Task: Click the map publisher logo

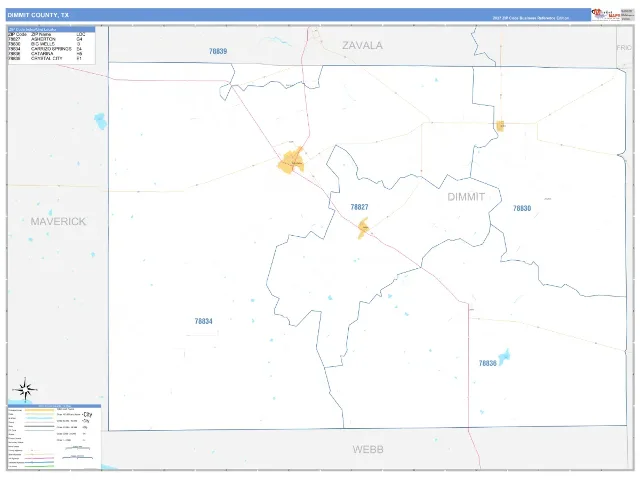Action: pos(605,15)
